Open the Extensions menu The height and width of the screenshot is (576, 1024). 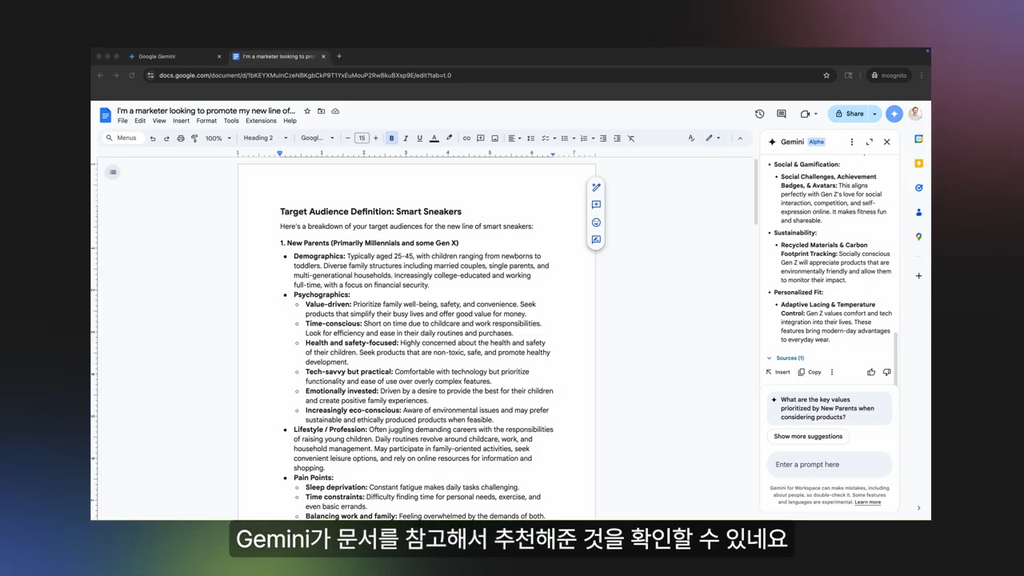coord(261,121)
